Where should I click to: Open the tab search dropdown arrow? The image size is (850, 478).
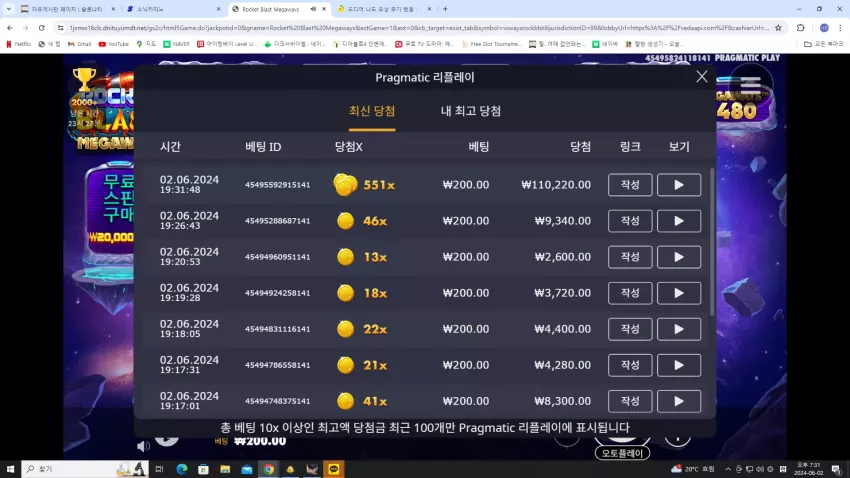click(x=9, y=9)
